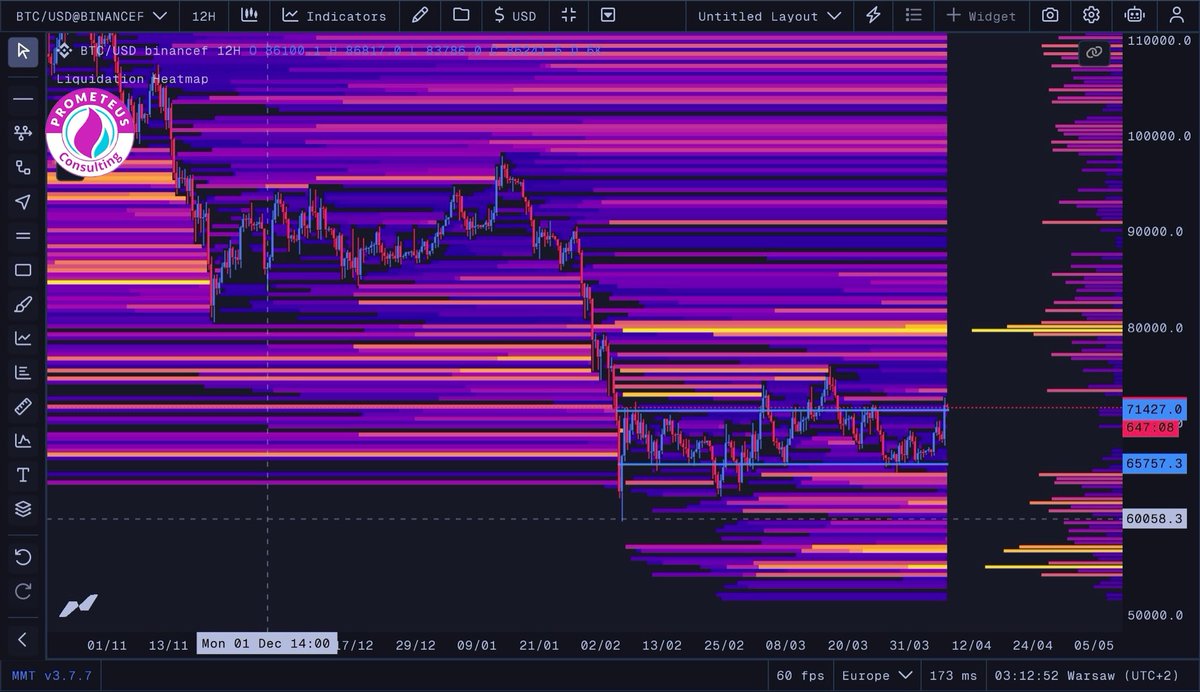The width and height of the screenshot is (1200, 692).
Task: Expand the Untitled Layout dropdown
Action: point(769,16)
